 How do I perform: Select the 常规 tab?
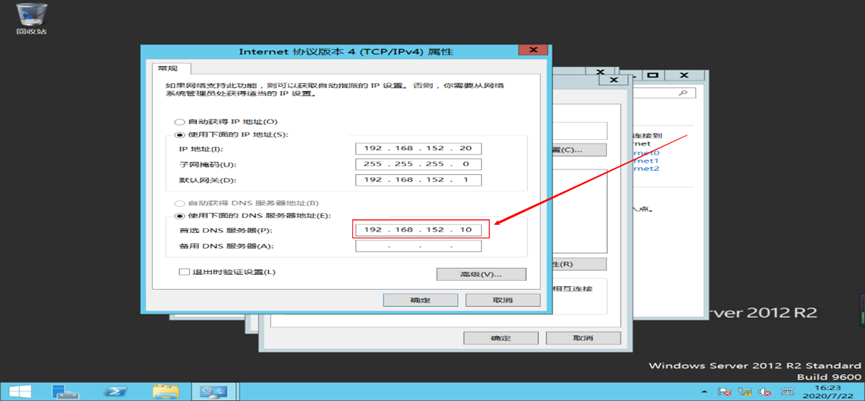[x=168, y=68]
